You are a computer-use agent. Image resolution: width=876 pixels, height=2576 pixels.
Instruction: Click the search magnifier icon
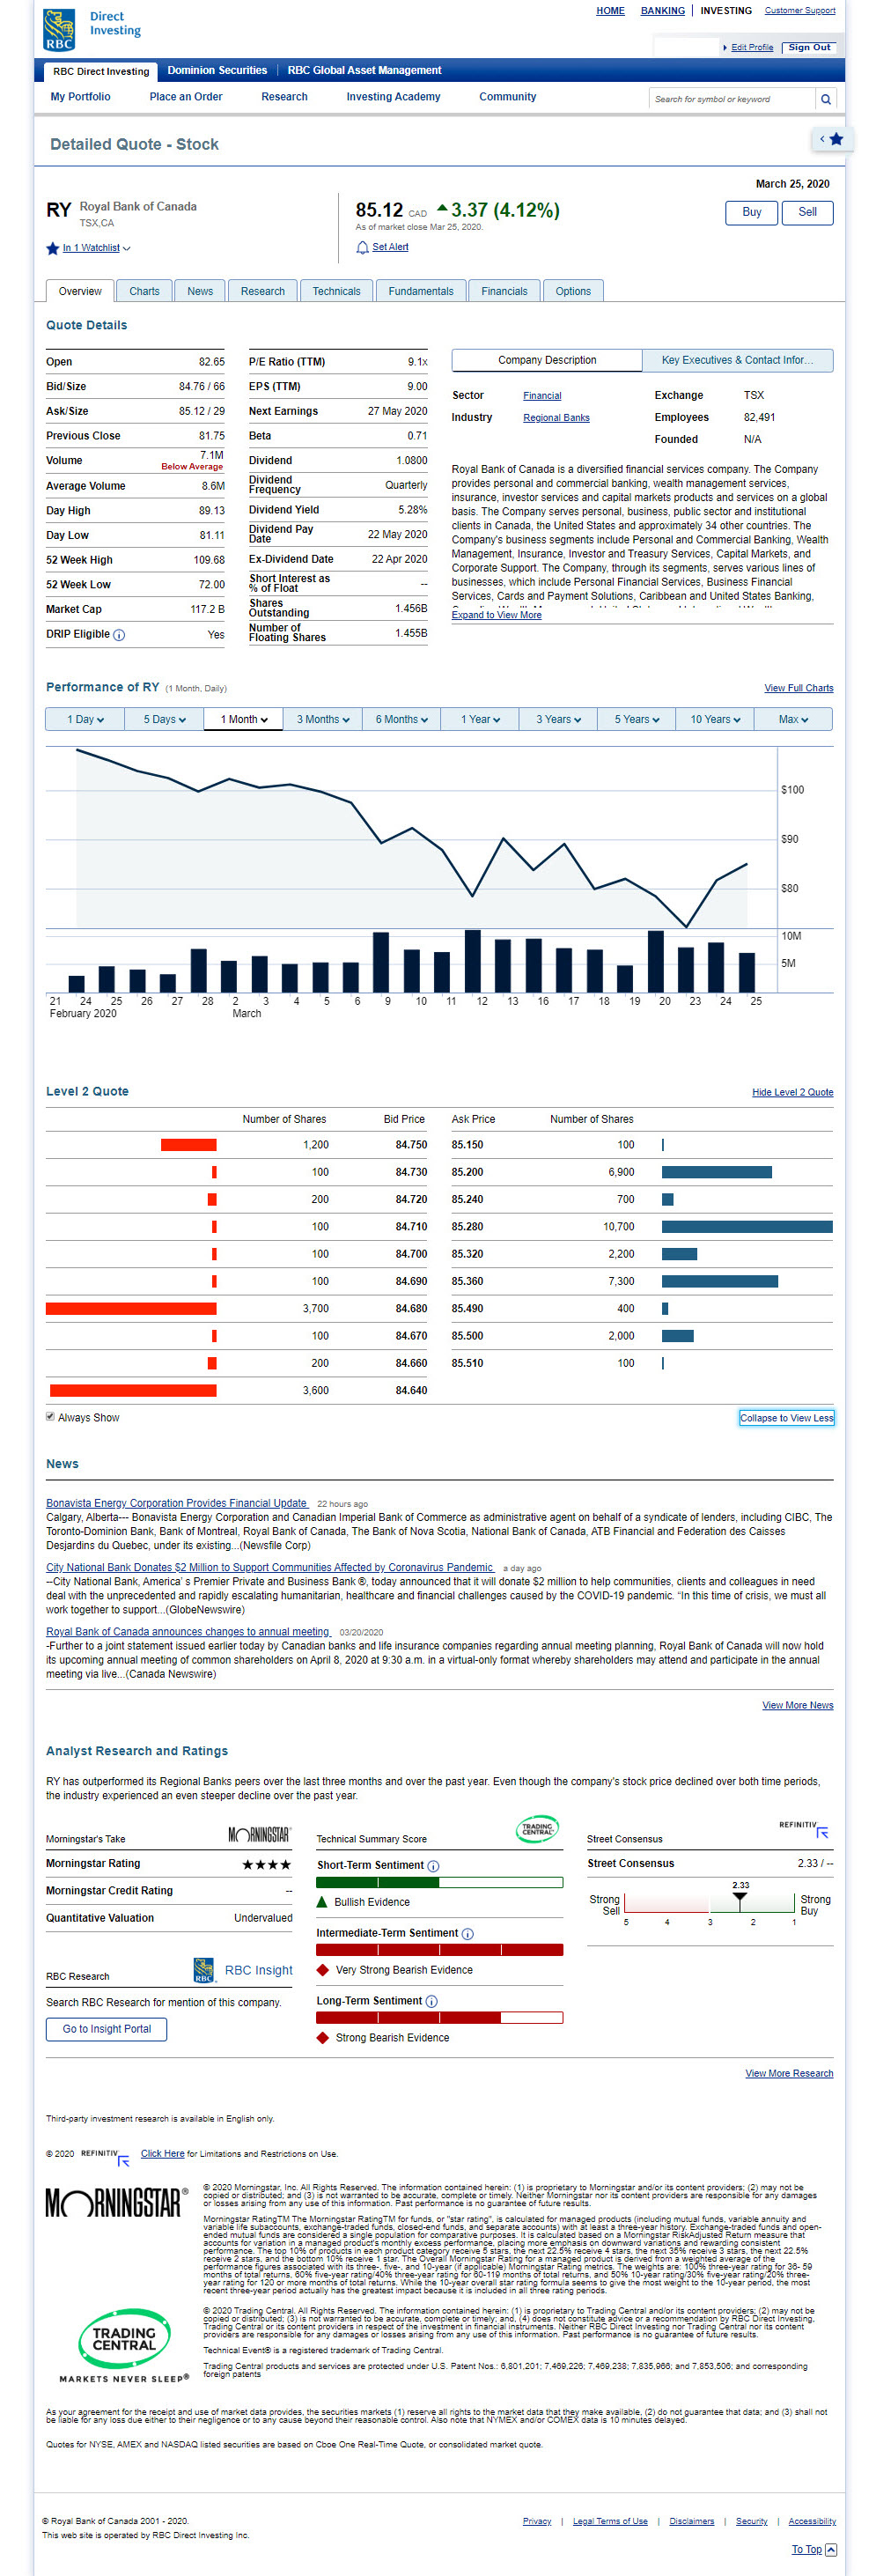pyautogui.click(x=825, y=99)
